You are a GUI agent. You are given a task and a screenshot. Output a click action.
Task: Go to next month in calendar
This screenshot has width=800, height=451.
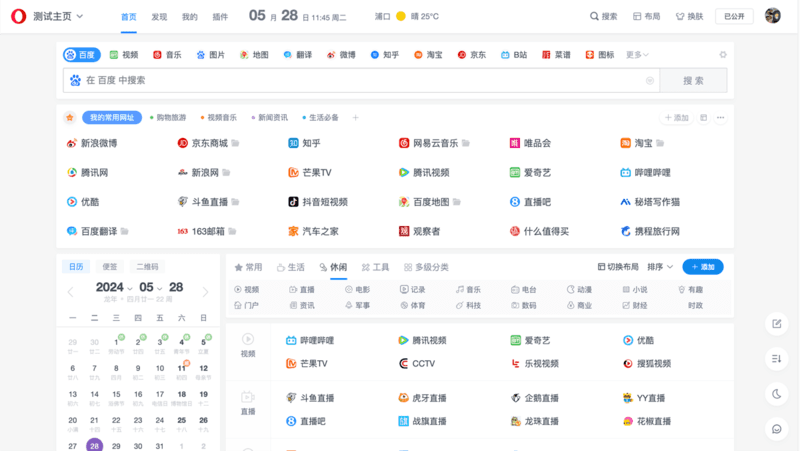205,292
